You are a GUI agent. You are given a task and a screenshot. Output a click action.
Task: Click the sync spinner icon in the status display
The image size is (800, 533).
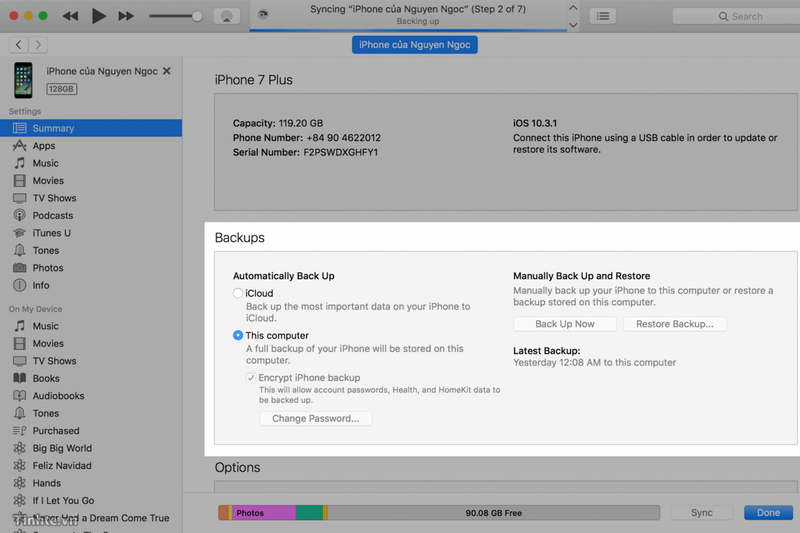click(263, 14)
